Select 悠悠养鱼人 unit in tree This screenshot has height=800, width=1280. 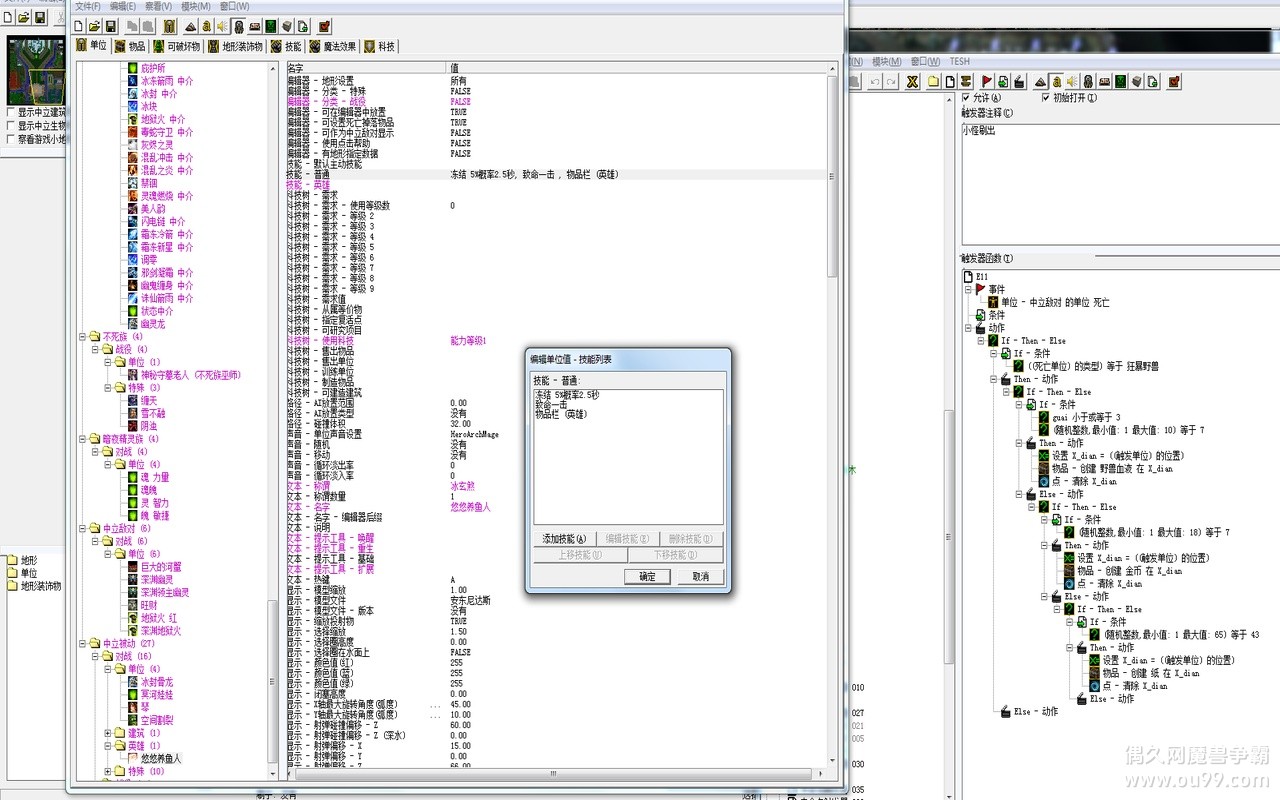tap(161, 759)
